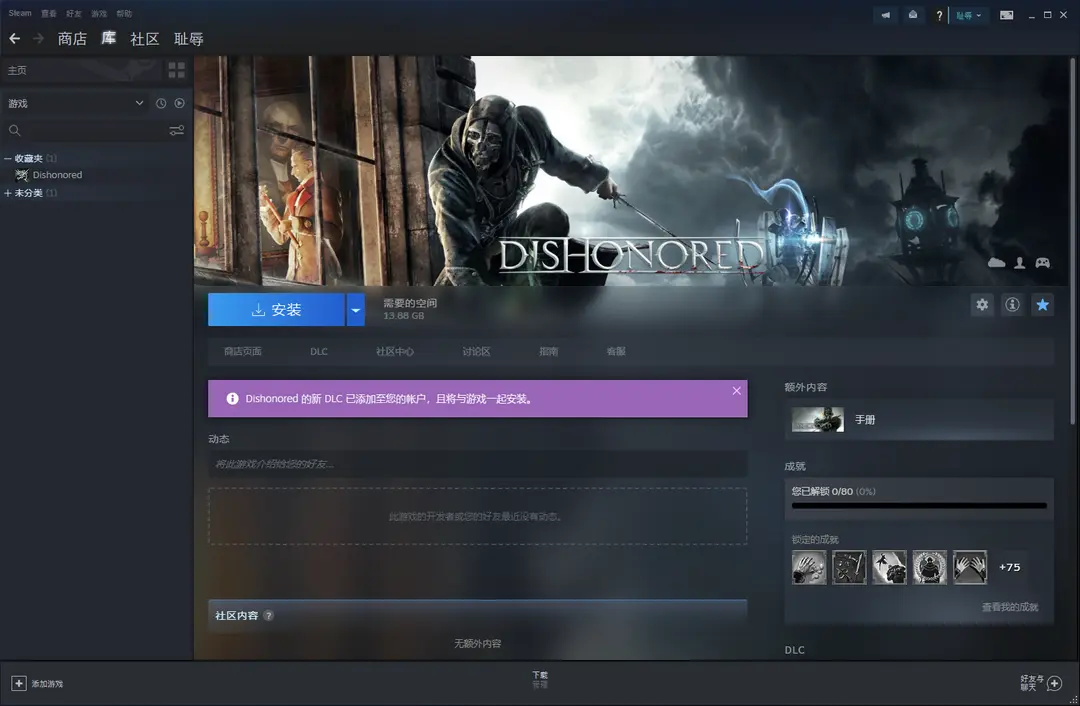Expand the 游戏 filter dropdown
The width and height of the screenshot is (1080, 706).
pos(139,103)
